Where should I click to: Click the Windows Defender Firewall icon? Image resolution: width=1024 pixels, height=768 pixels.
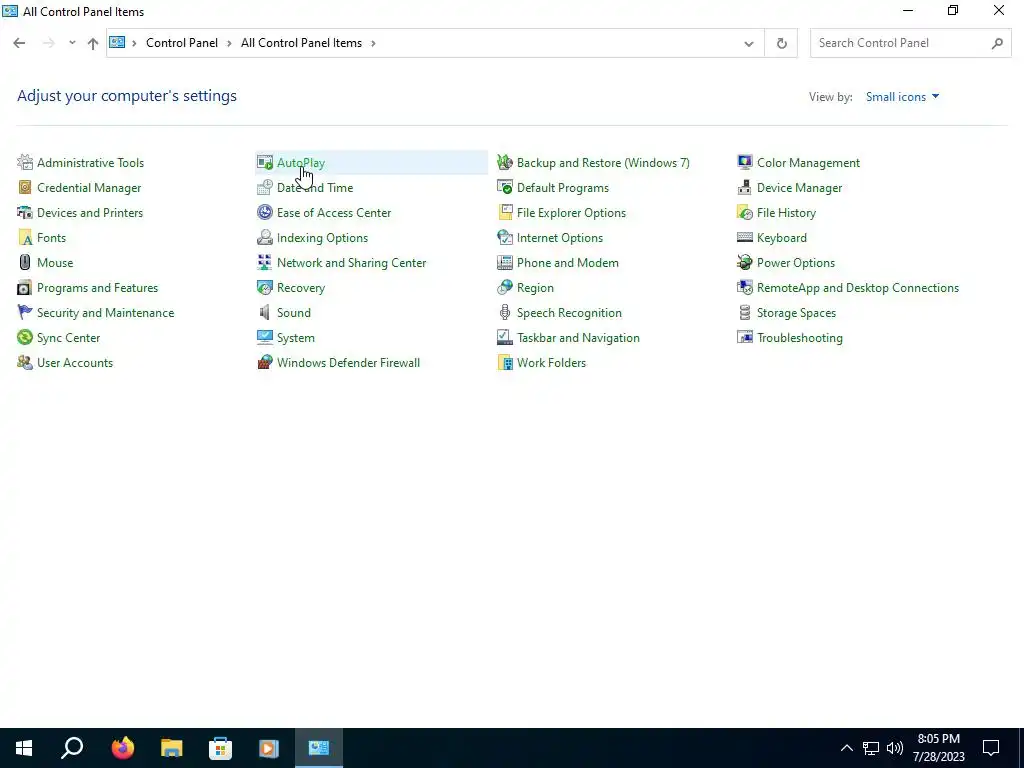(x=264, y=362)
